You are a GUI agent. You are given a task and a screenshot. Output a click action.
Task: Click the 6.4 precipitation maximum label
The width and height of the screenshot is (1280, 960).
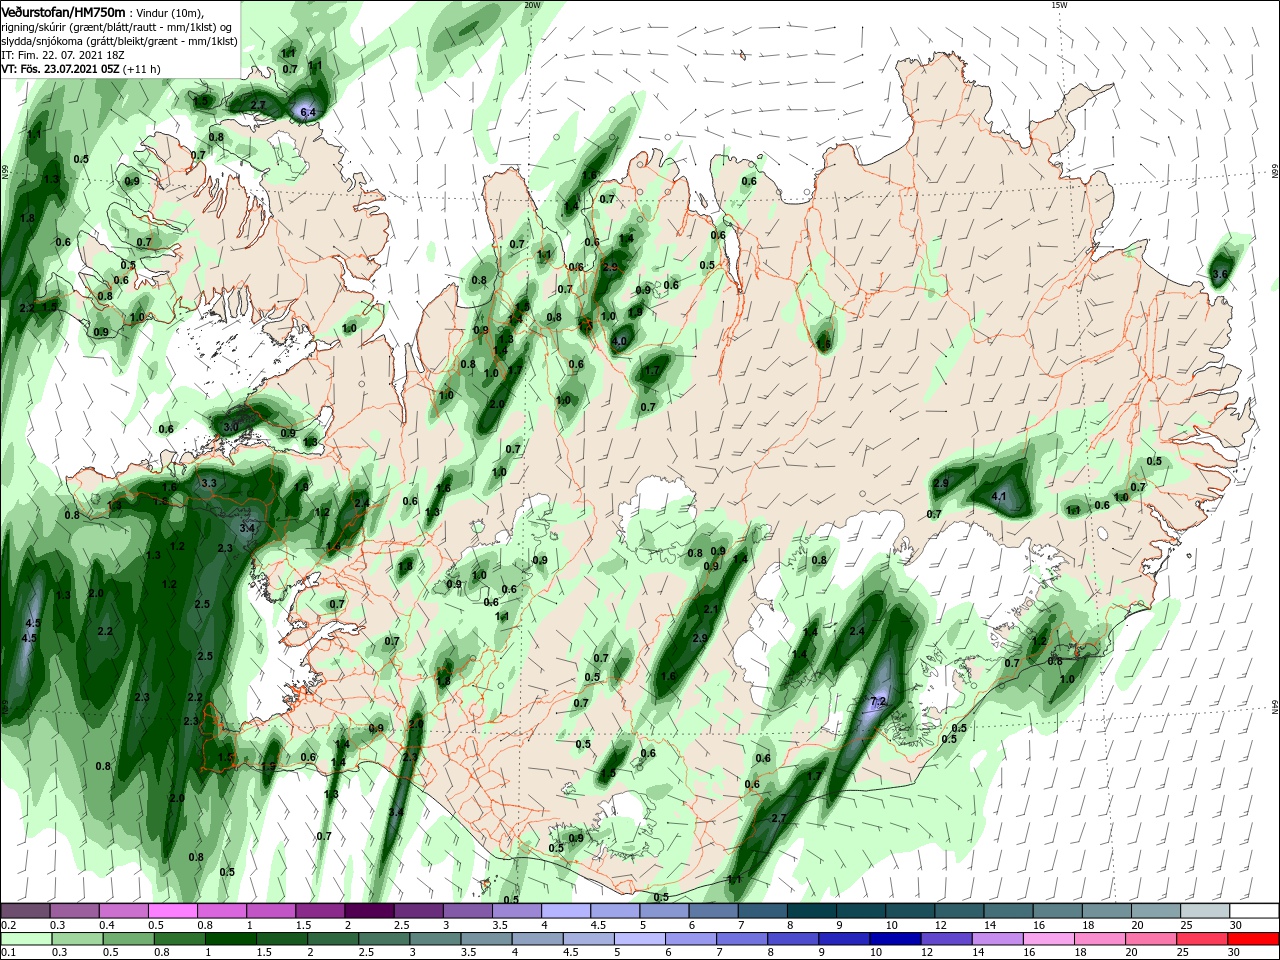pyautogui.click(x=308, y=112)
